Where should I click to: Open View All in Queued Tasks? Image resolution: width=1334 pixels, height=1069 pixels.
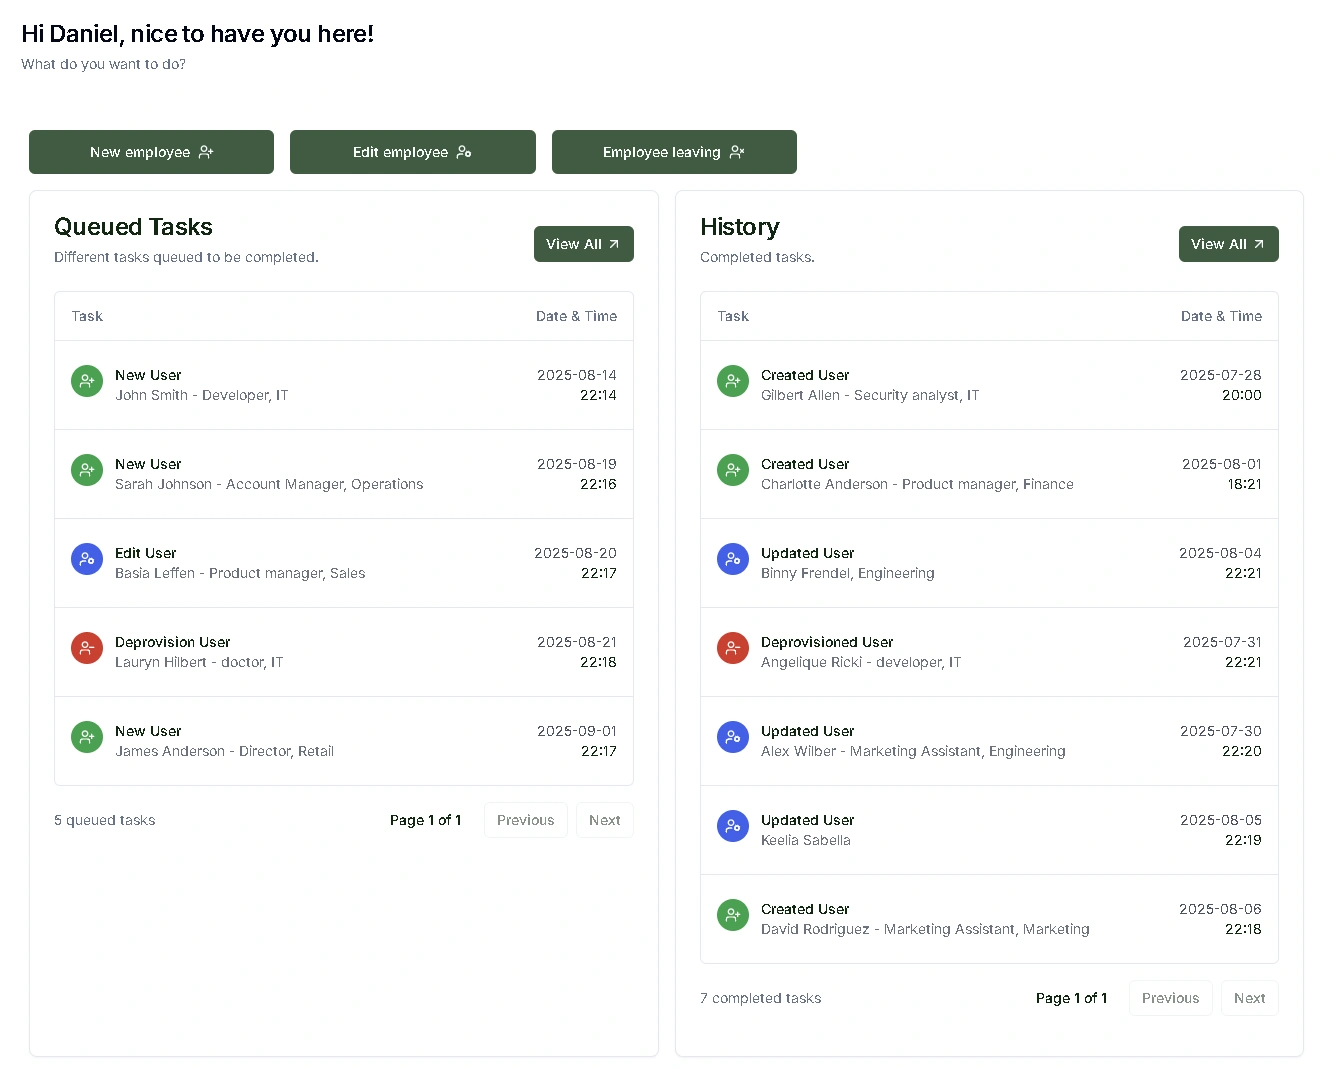click(x=583, y=244)
